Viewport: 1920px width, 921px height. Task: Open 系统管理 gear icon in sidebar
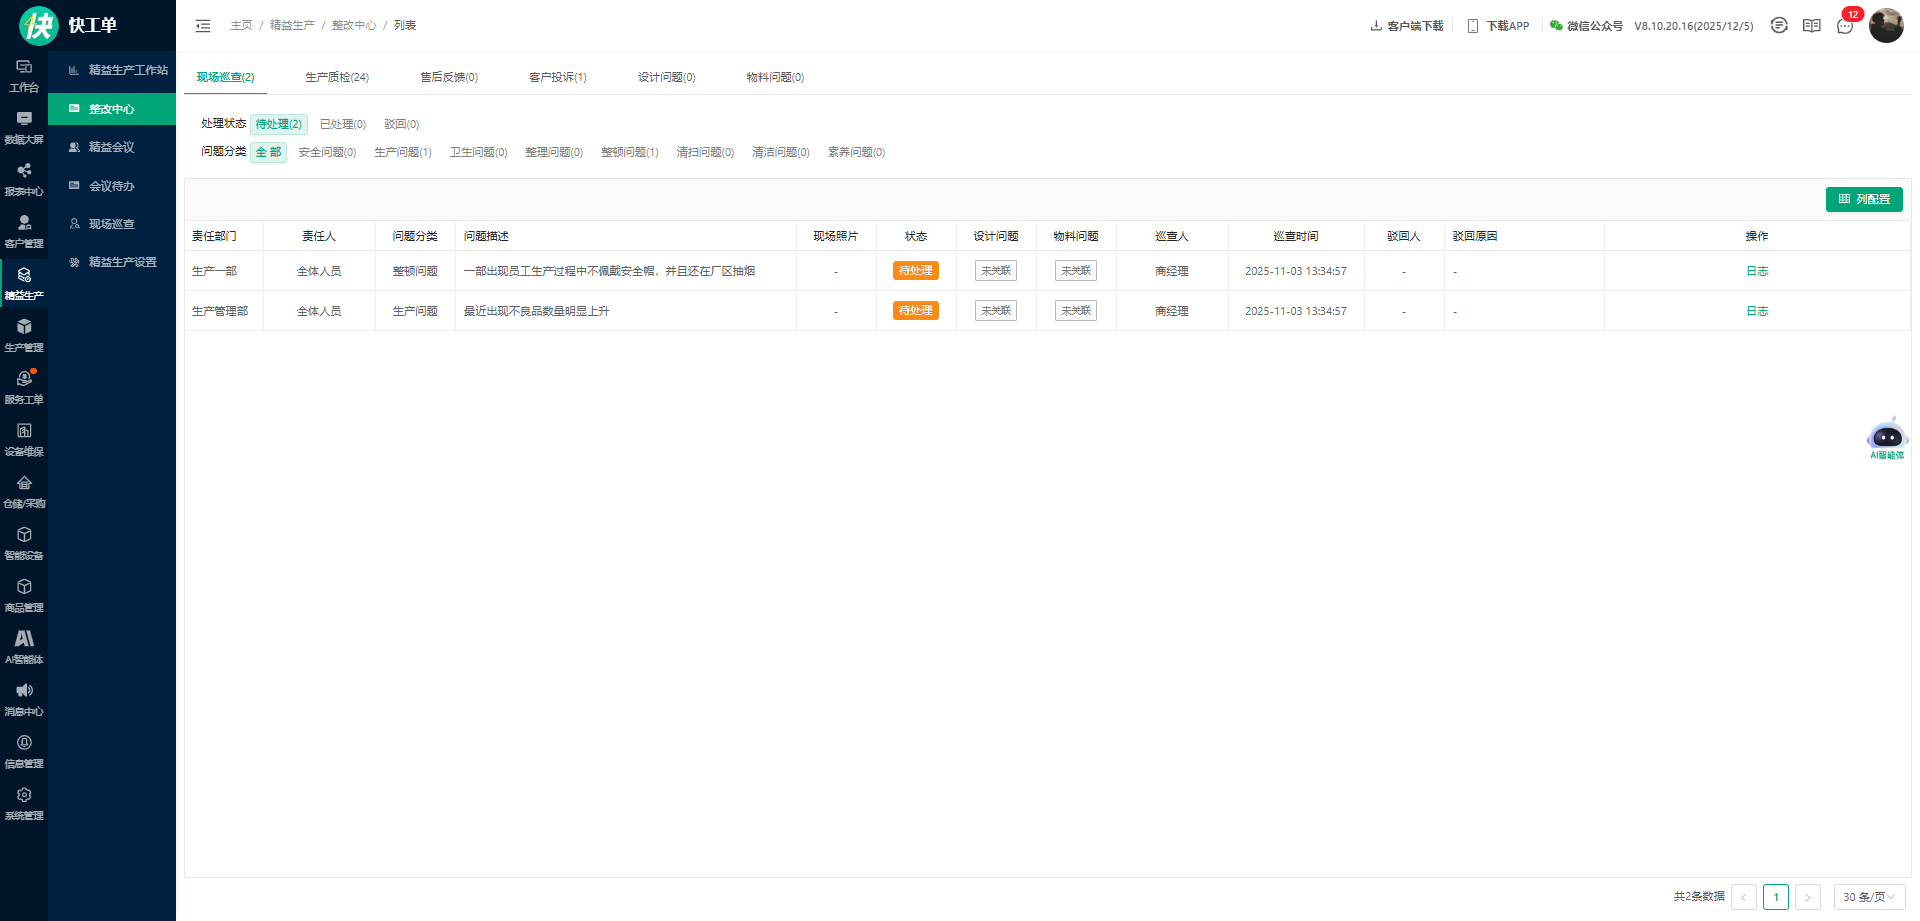[x=24, y=803]
